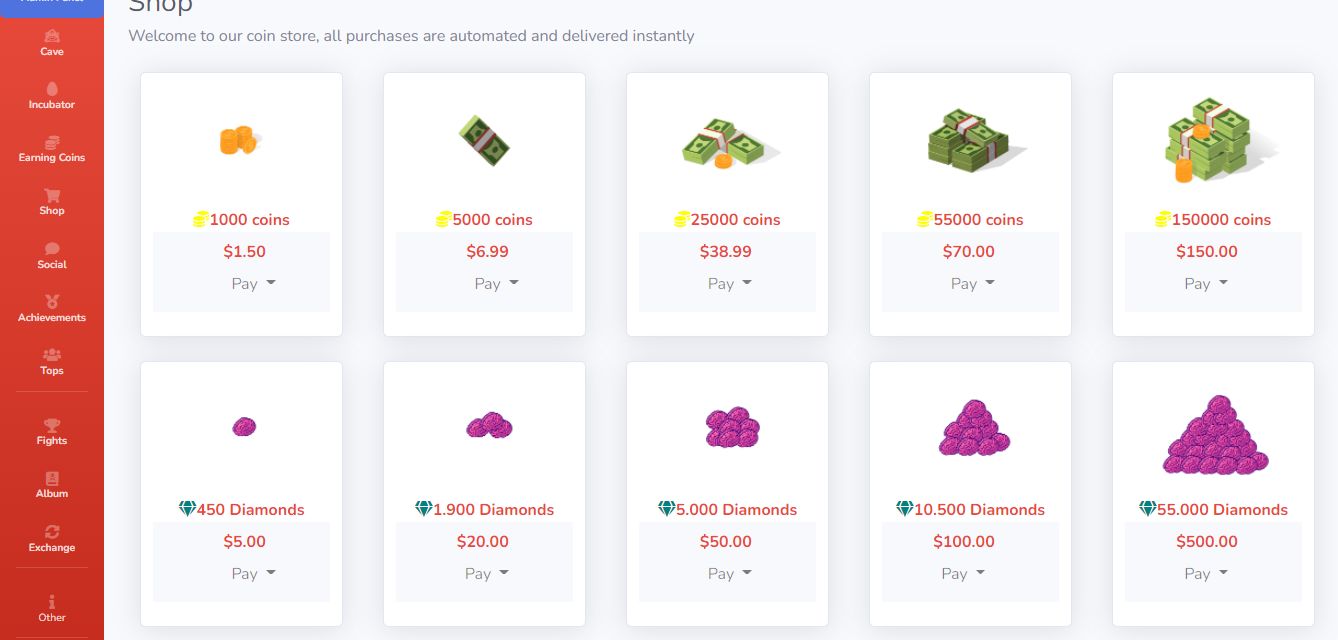Click the Fights trophy icon

tap(52, 425)
